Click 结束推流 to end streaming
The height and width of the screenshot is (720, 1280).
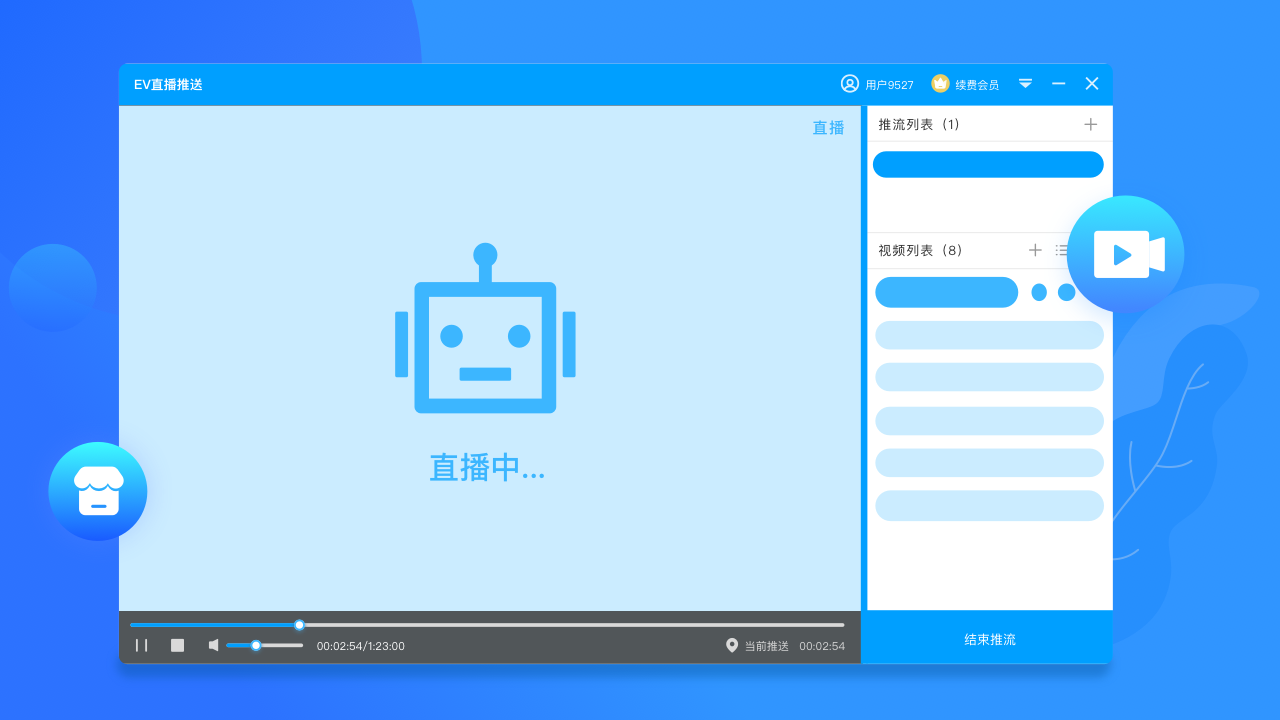click(989, 639)
